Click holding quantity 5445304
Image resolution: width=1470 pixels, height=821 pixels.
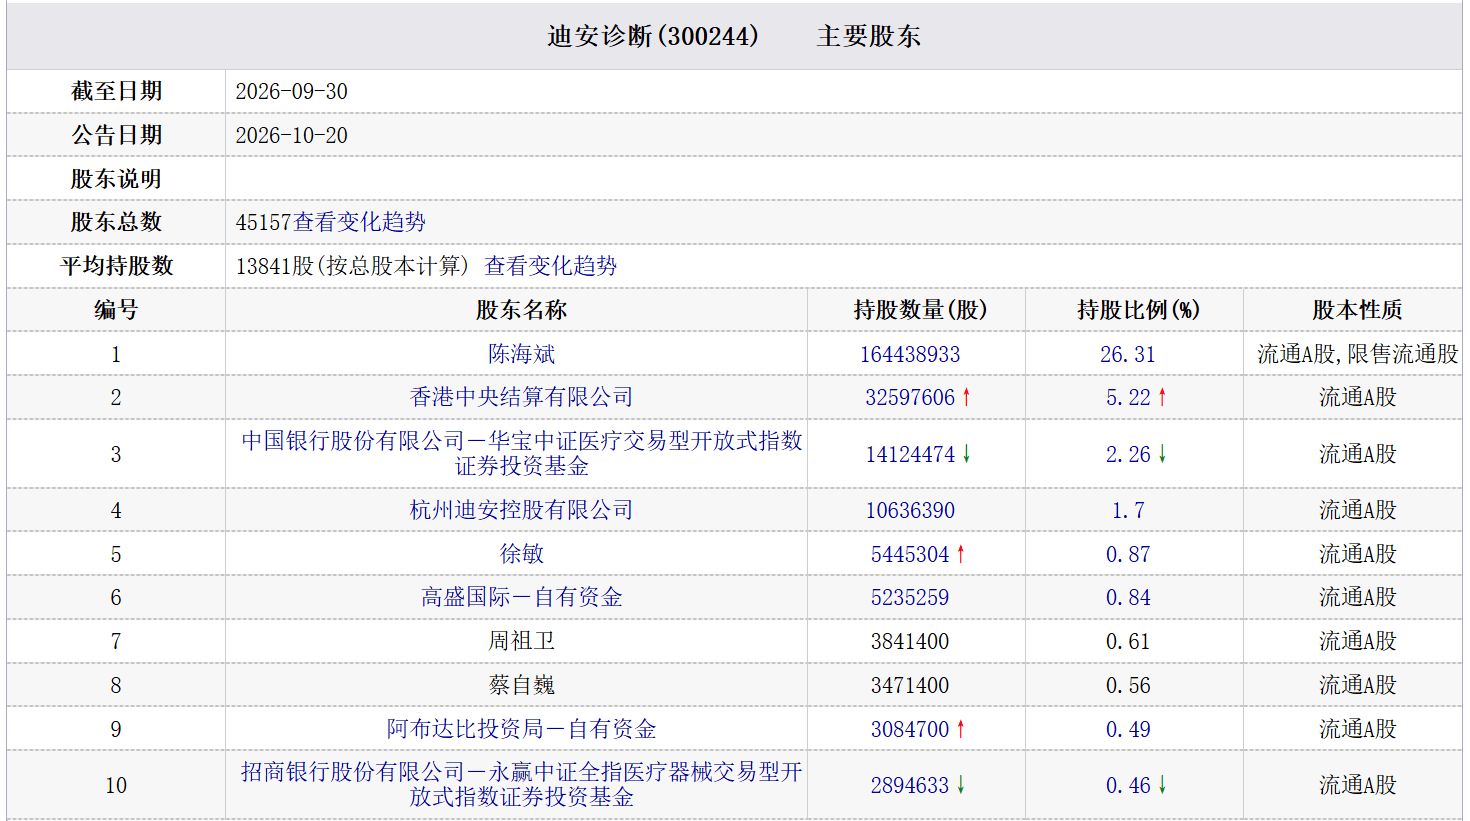coord(910,554)
